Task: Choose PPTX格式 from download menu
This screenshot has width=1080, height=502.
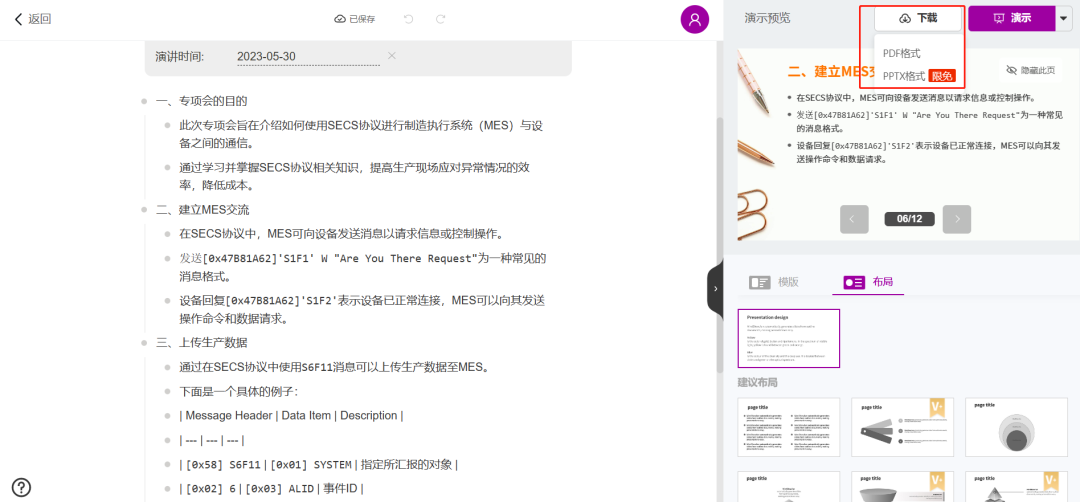Action: pos(903,76)
